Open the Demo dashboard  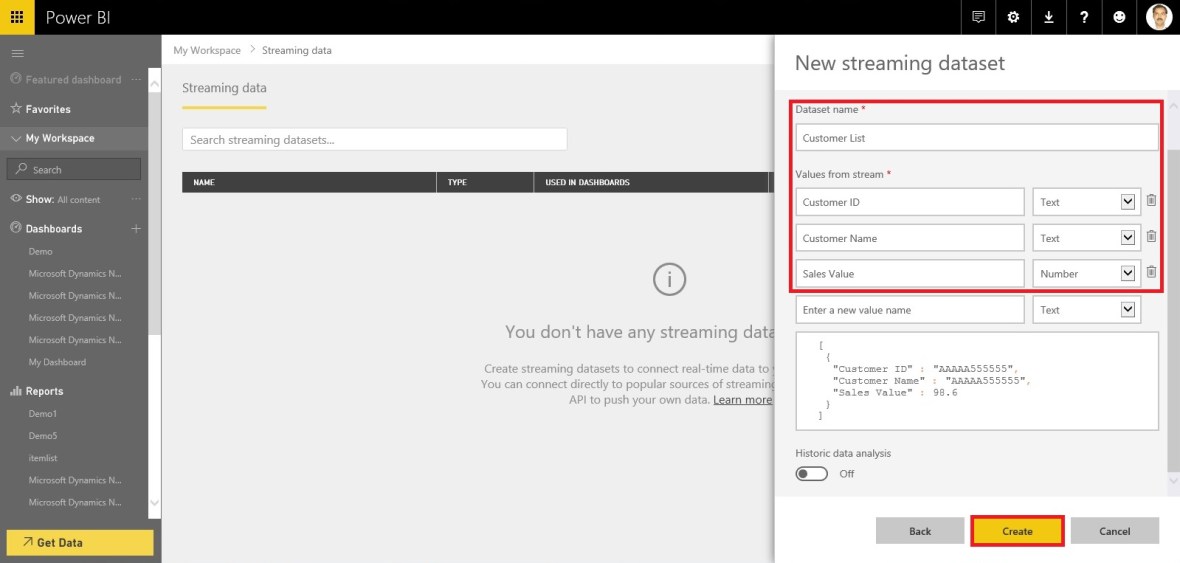point(41,251)
